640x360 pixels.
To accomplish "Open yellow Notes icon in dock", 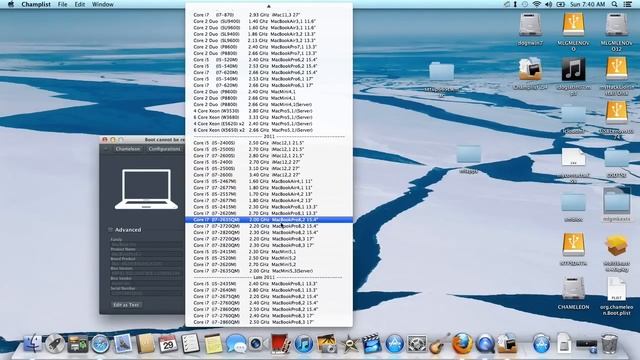I will (213, 344).
